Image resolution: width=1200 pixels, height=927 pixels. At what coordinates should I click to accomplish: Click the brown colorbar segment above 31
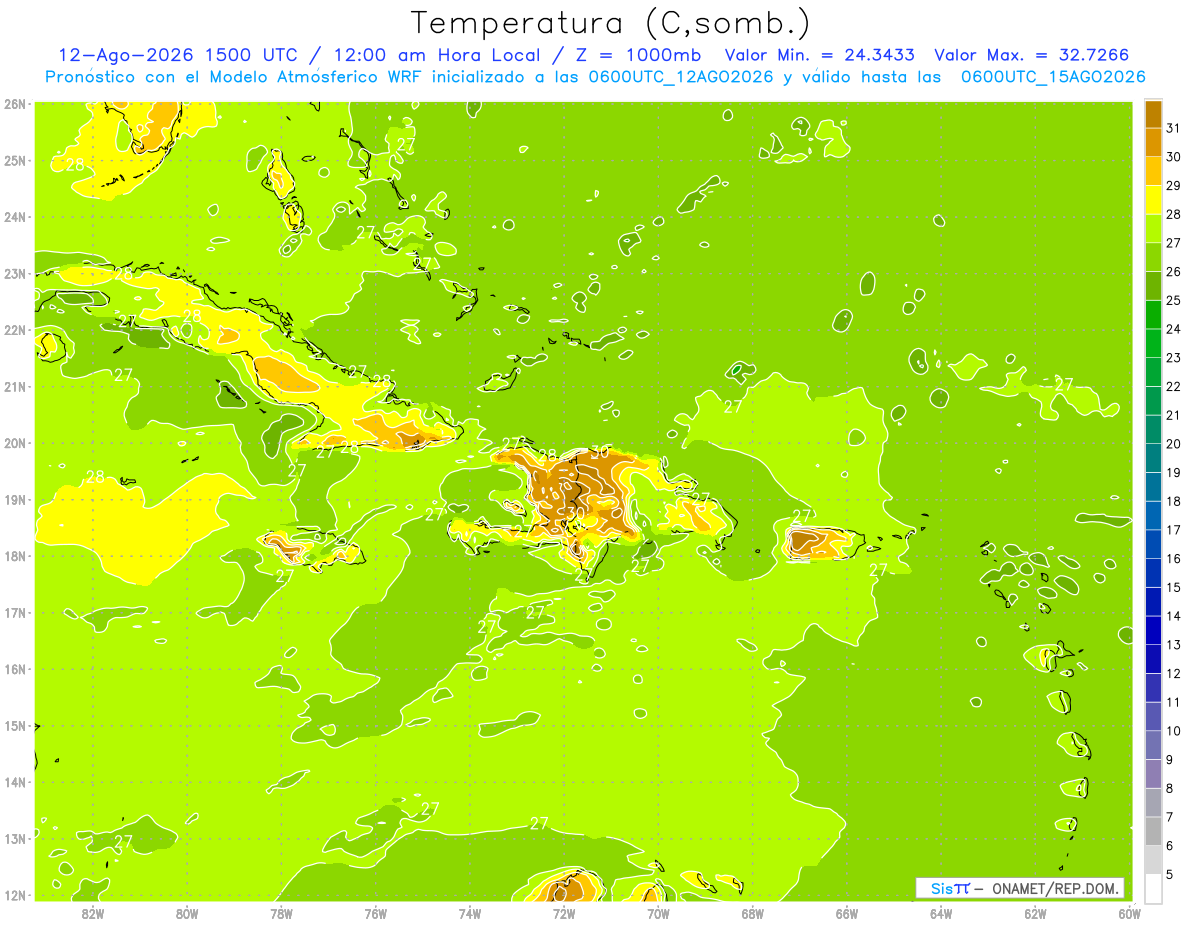click(x=1153, y=115)
